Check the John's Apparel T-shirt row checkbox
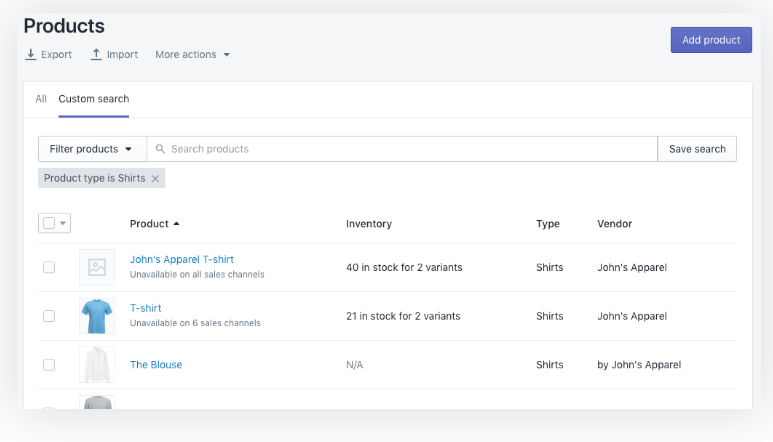This screenshot has height=442, width=773. 49,267
